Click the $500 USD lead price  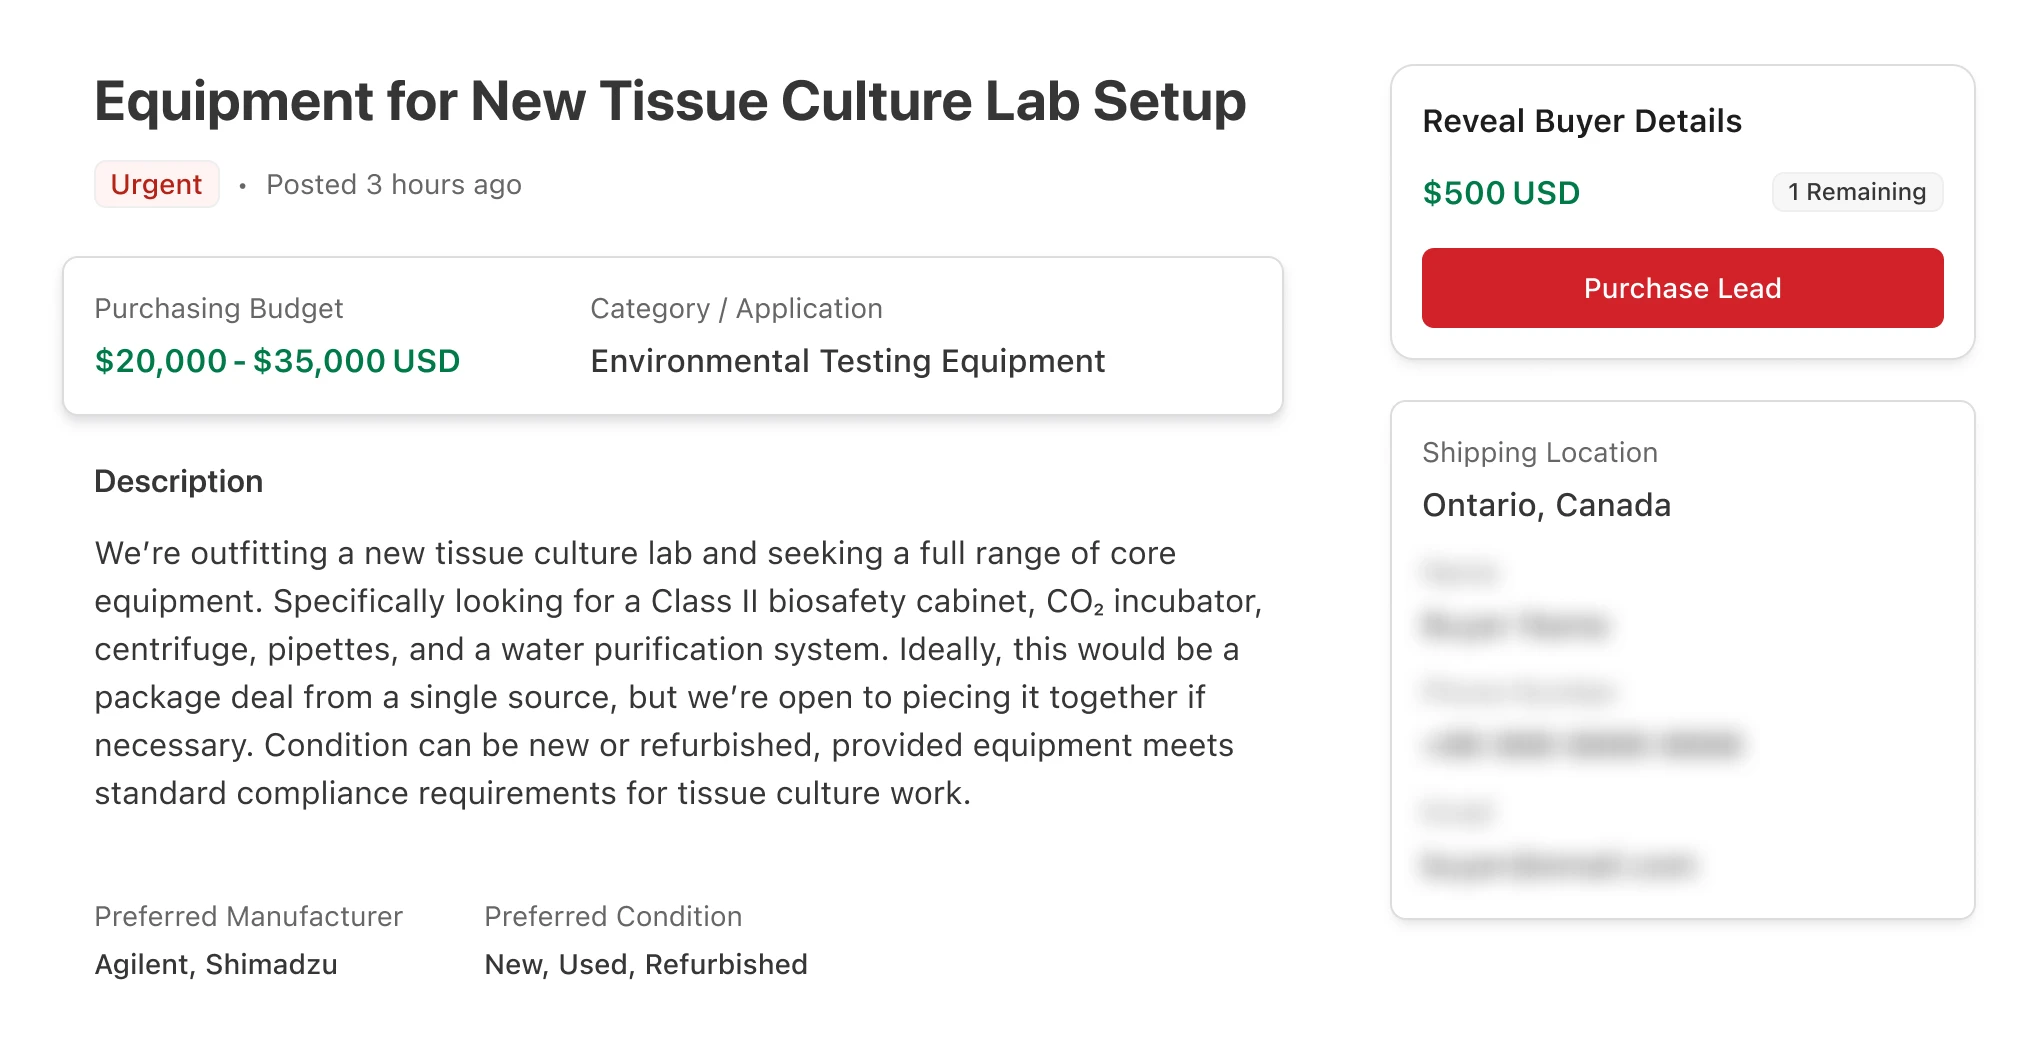tap(1501, 193)
